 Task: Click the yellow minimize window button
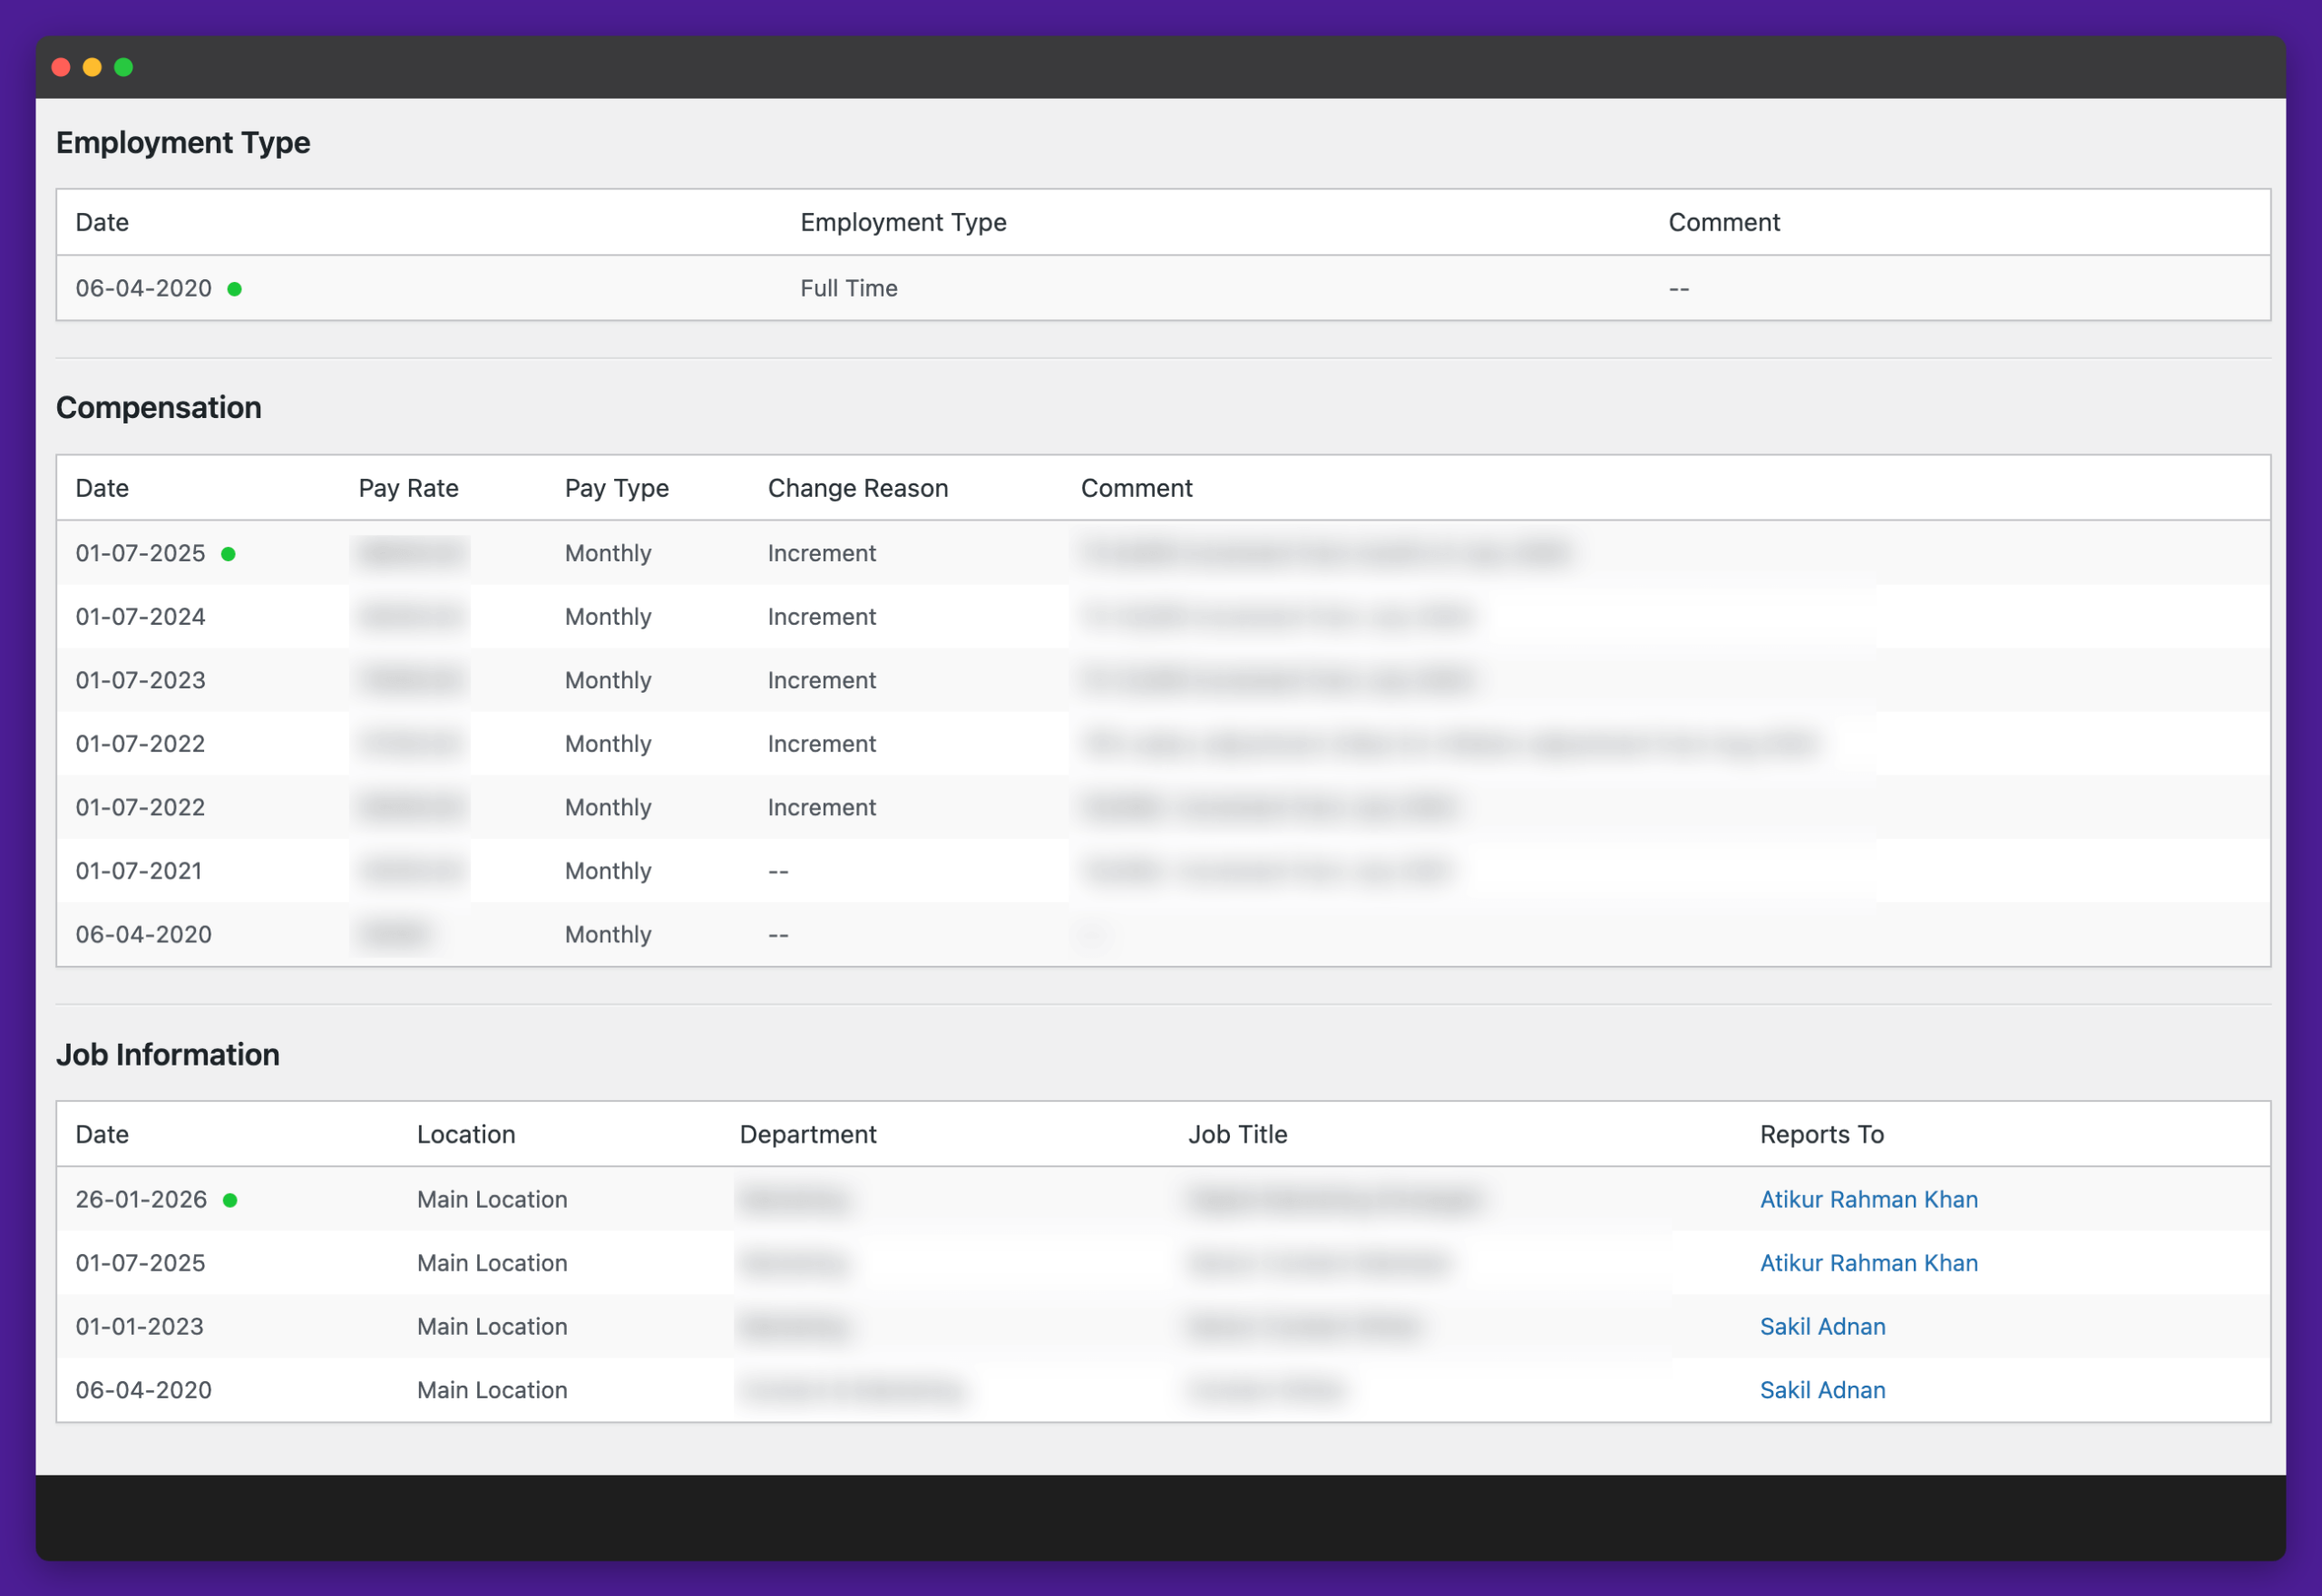(92, 67)
